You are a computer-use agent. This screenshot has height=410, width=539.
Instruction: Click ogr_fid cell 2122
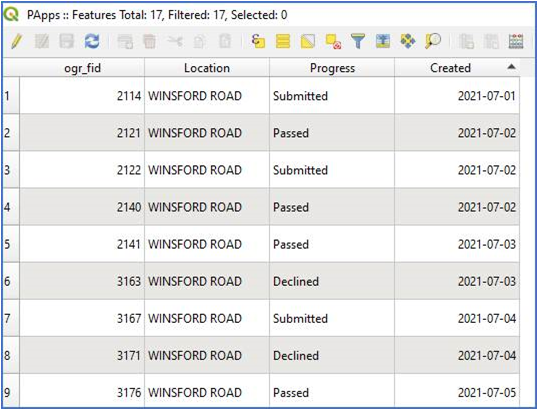(82, 170)
